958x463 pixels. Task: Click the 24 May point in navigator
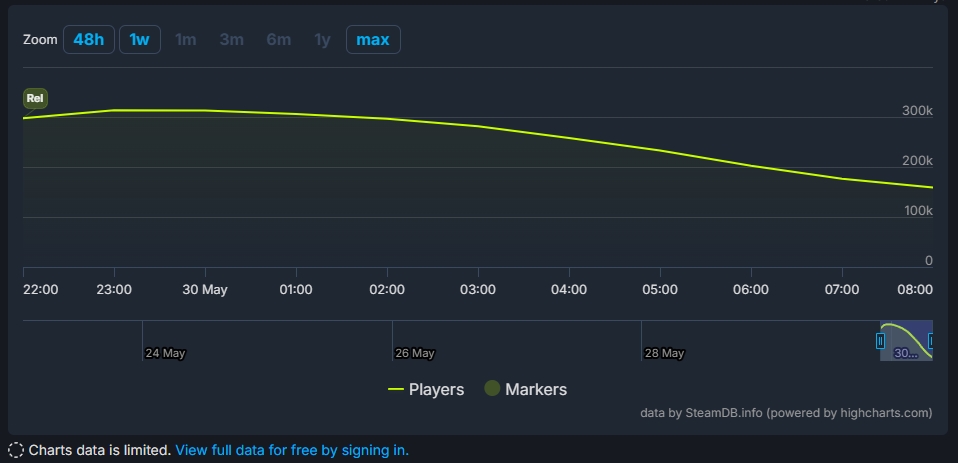click(165, 353)
